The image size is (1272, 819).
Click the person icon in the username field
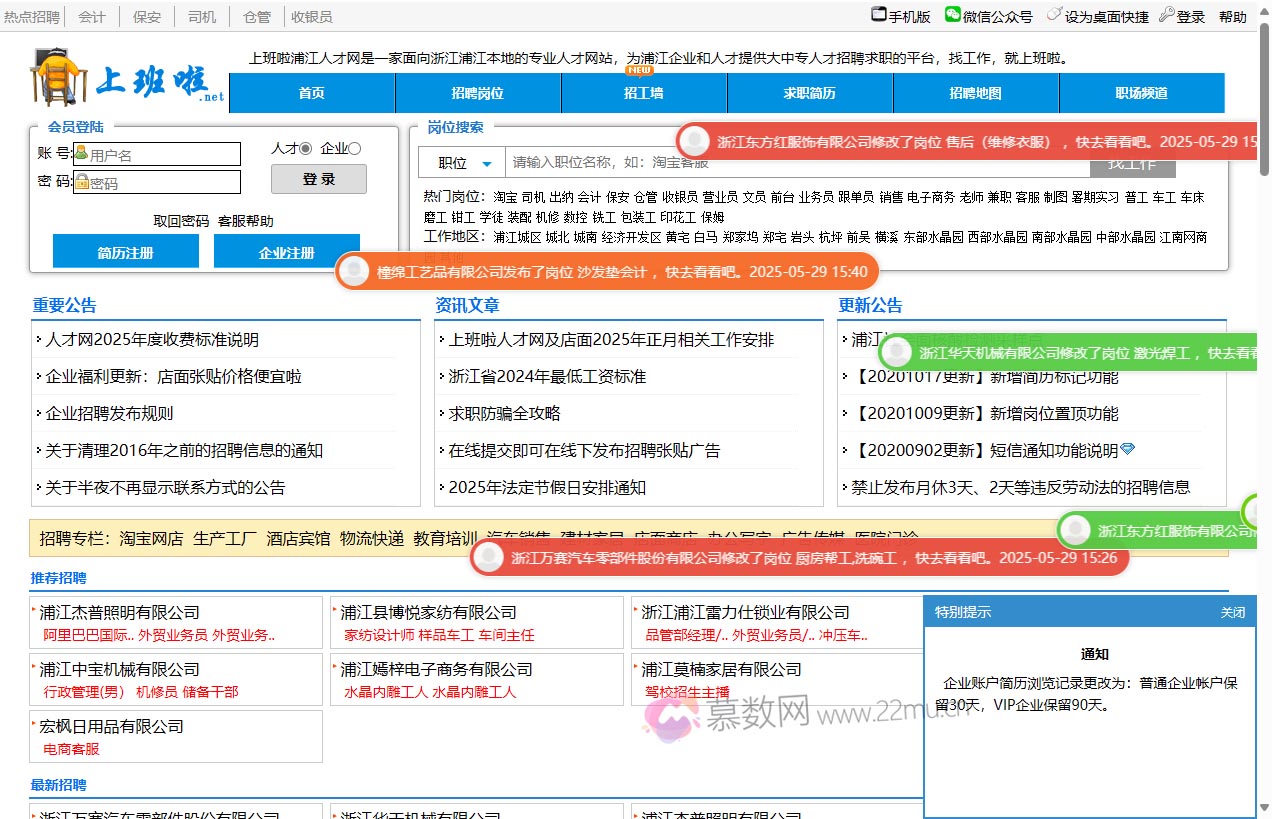click(82, 152)
